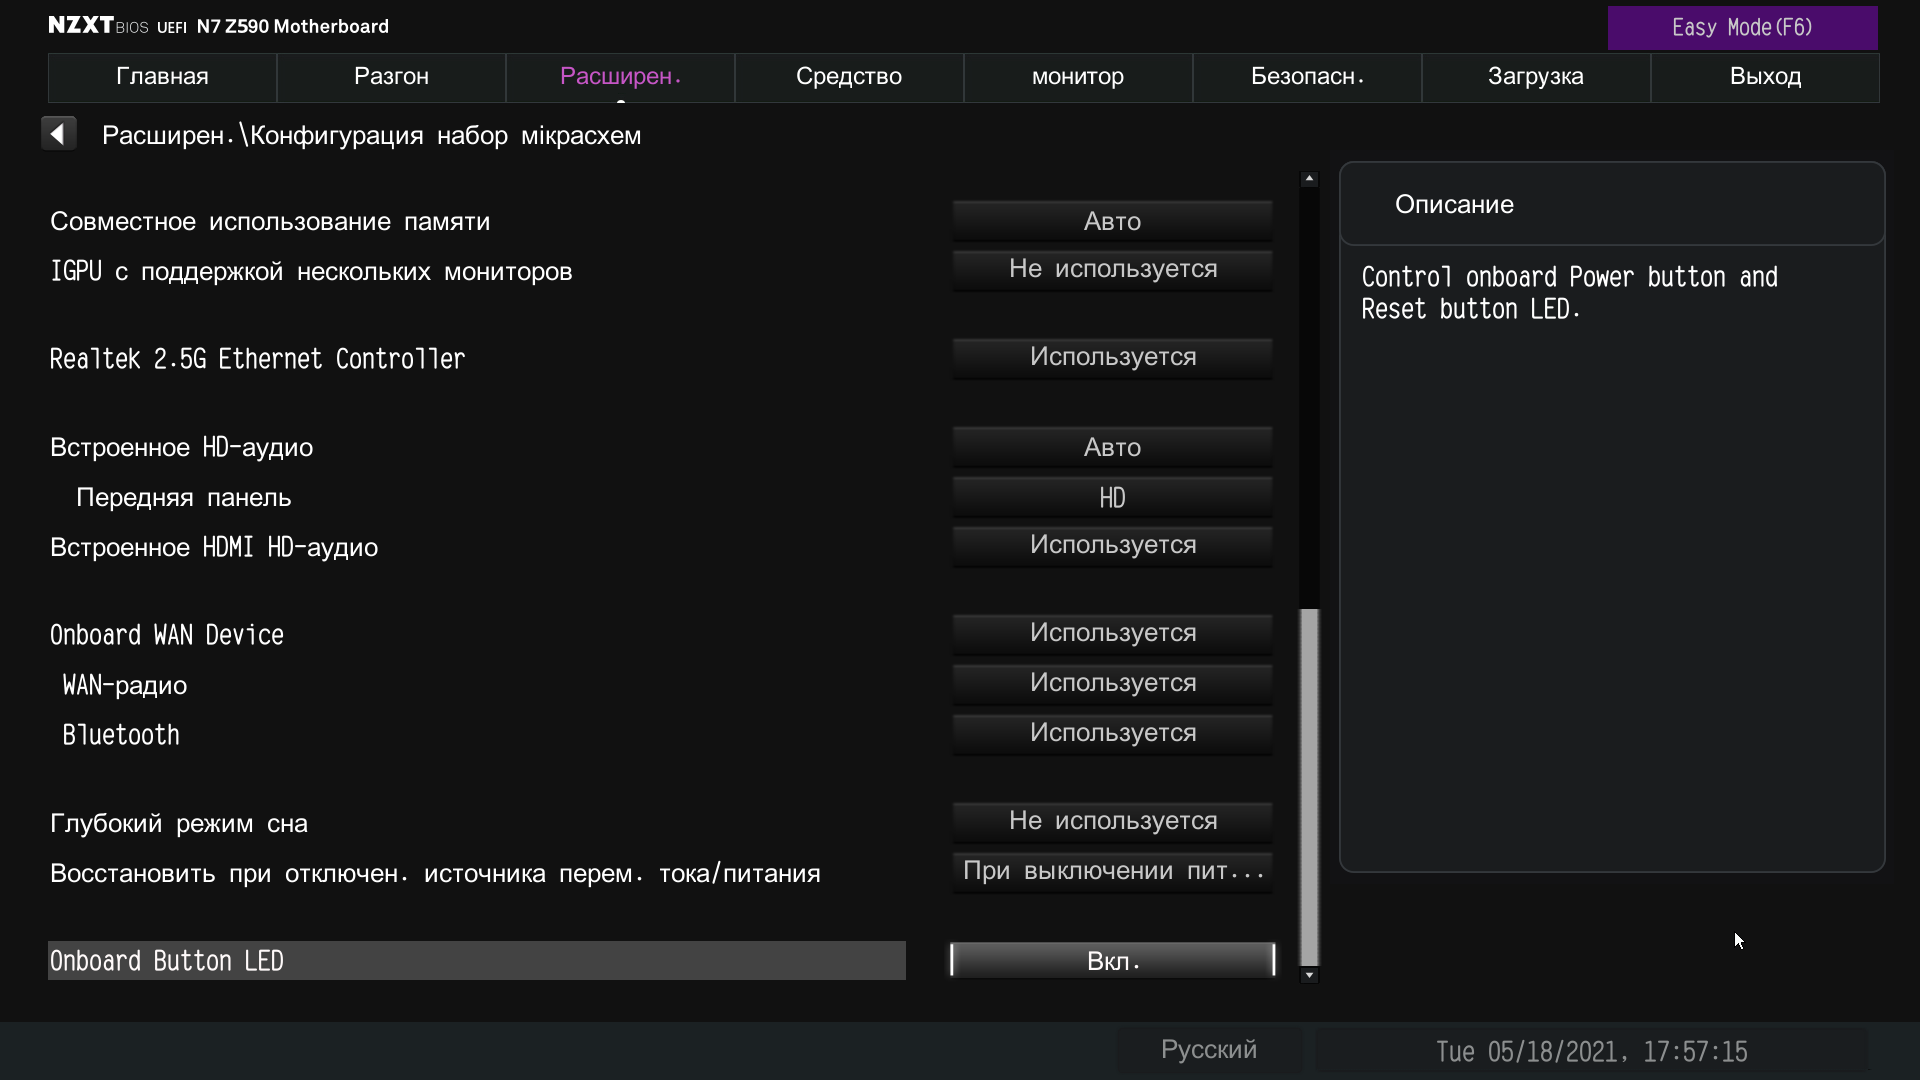
Task: Click scrollbar up arrow
Action: pos(1309,179)
